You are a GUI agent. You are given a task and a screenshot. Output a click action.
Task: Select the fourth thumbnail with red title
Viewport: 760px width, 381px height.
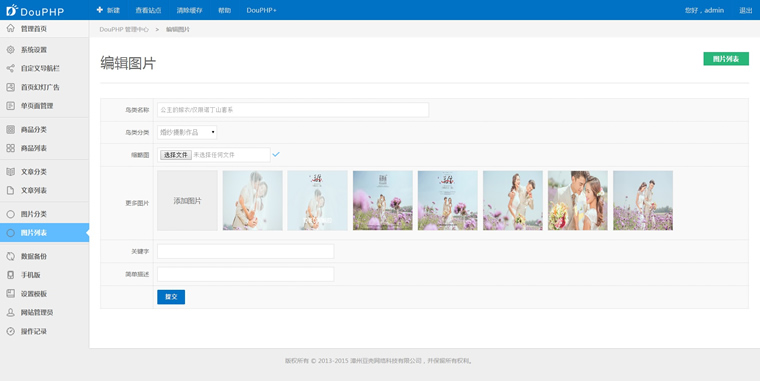click(x=448, y=200)
